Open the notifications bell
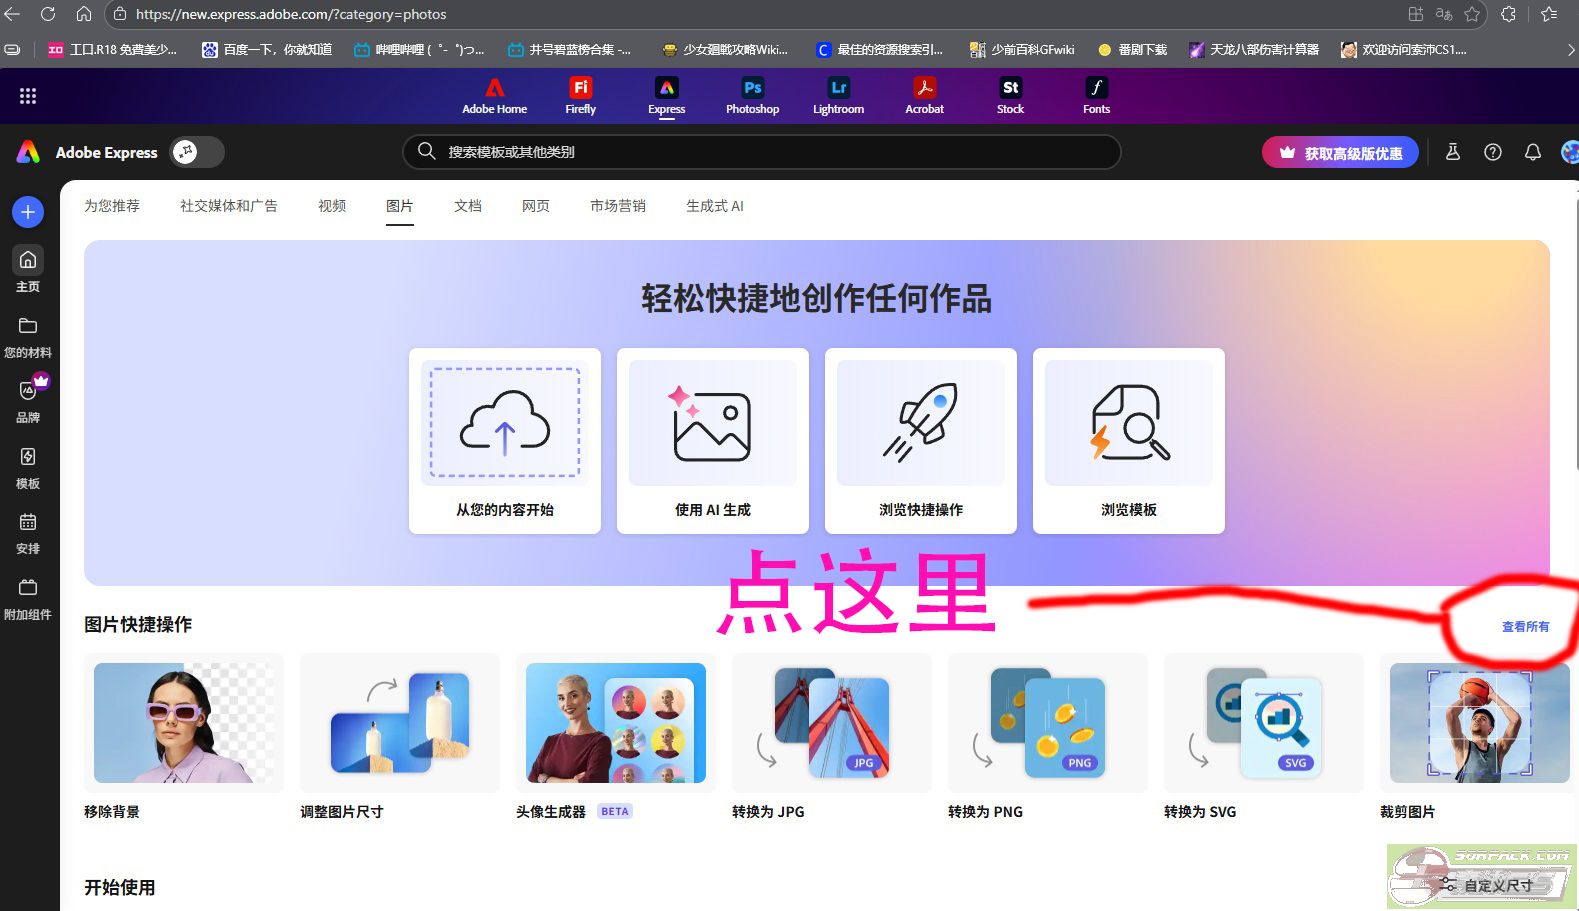1579x911 pixels. pos(1532,152)
